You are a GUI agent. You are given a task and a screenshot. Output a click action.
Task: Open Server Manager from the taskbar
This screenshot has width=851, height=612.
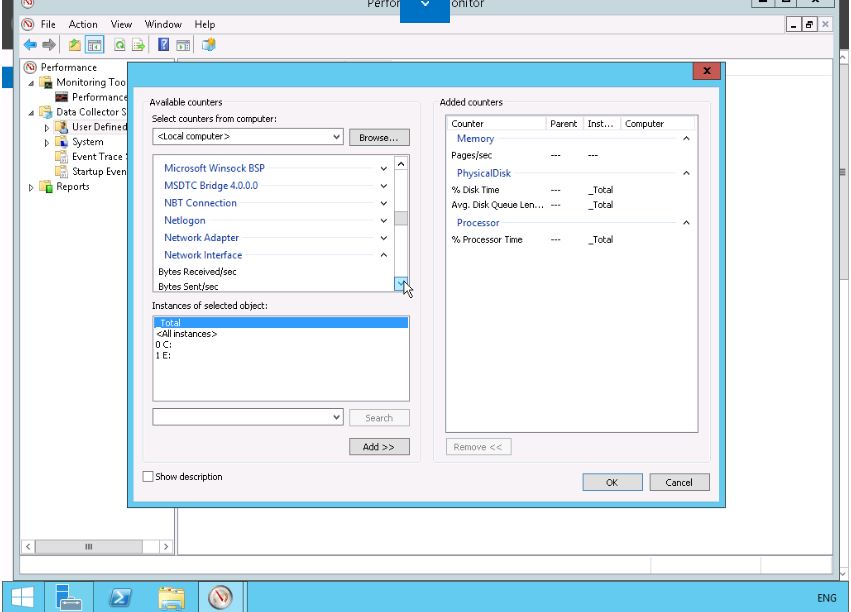[69, 597]
